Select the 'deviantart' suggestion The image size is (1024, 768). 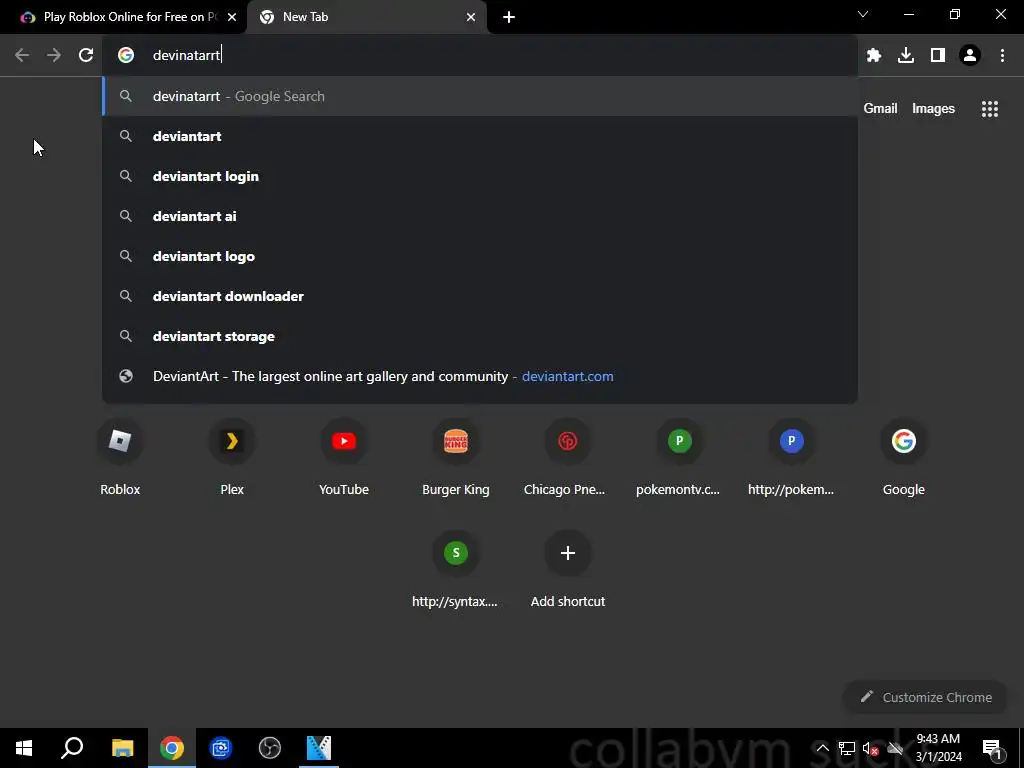tap(480, 136)
